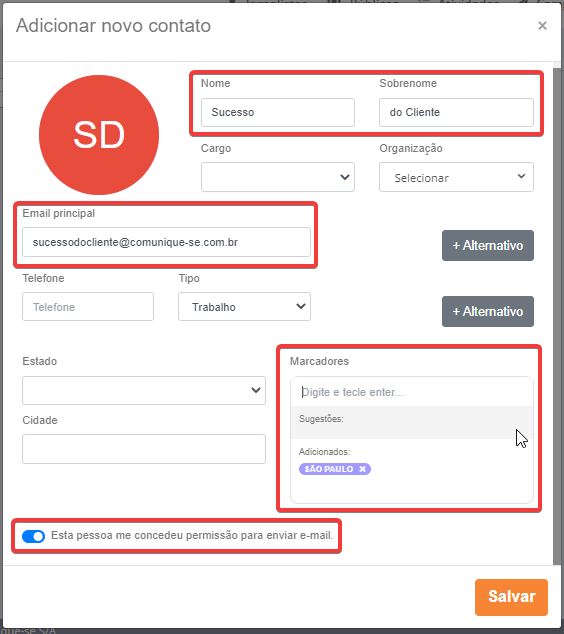The width and height of the screenshot is (564, 634).
Task: Click the Sugestões area in Marcadores
Action: pyautogui.click(x=412, y=423)
